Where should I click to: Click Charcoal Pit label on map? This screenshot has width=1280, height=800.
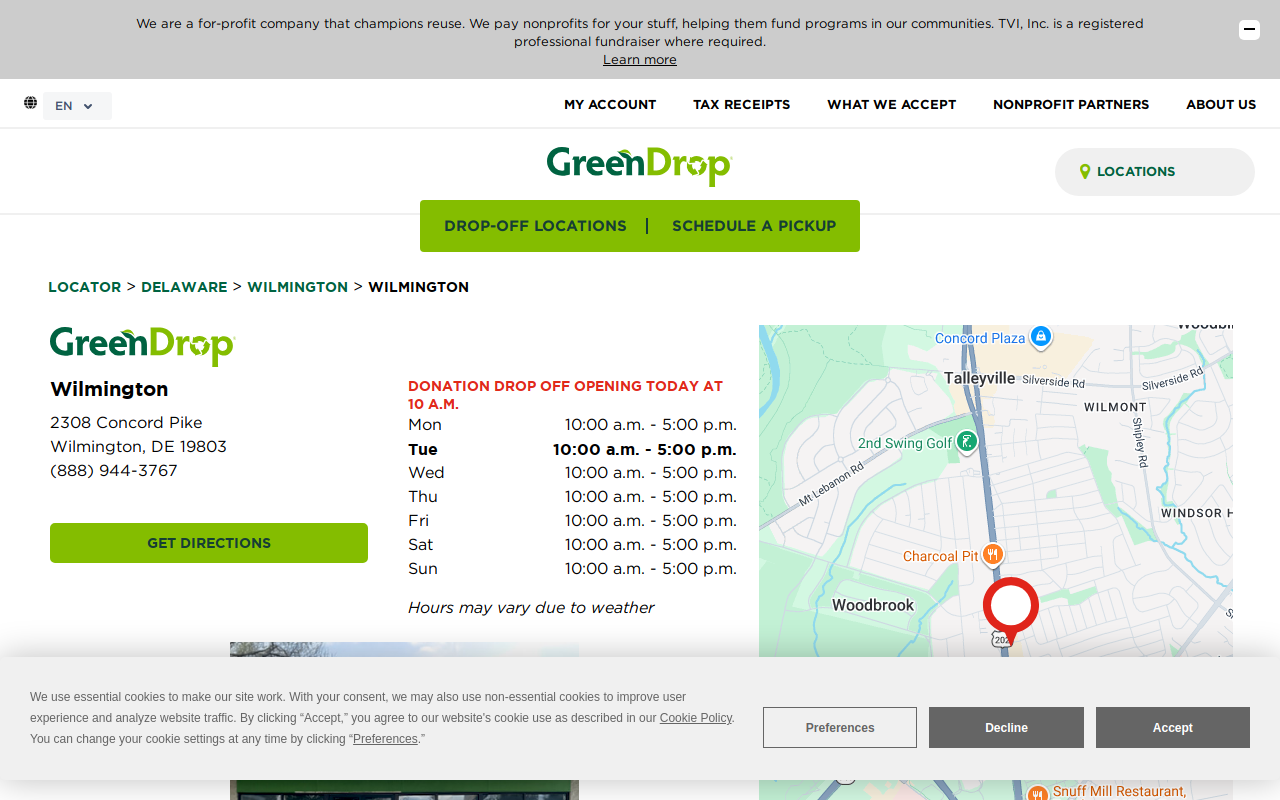point(941,556)
